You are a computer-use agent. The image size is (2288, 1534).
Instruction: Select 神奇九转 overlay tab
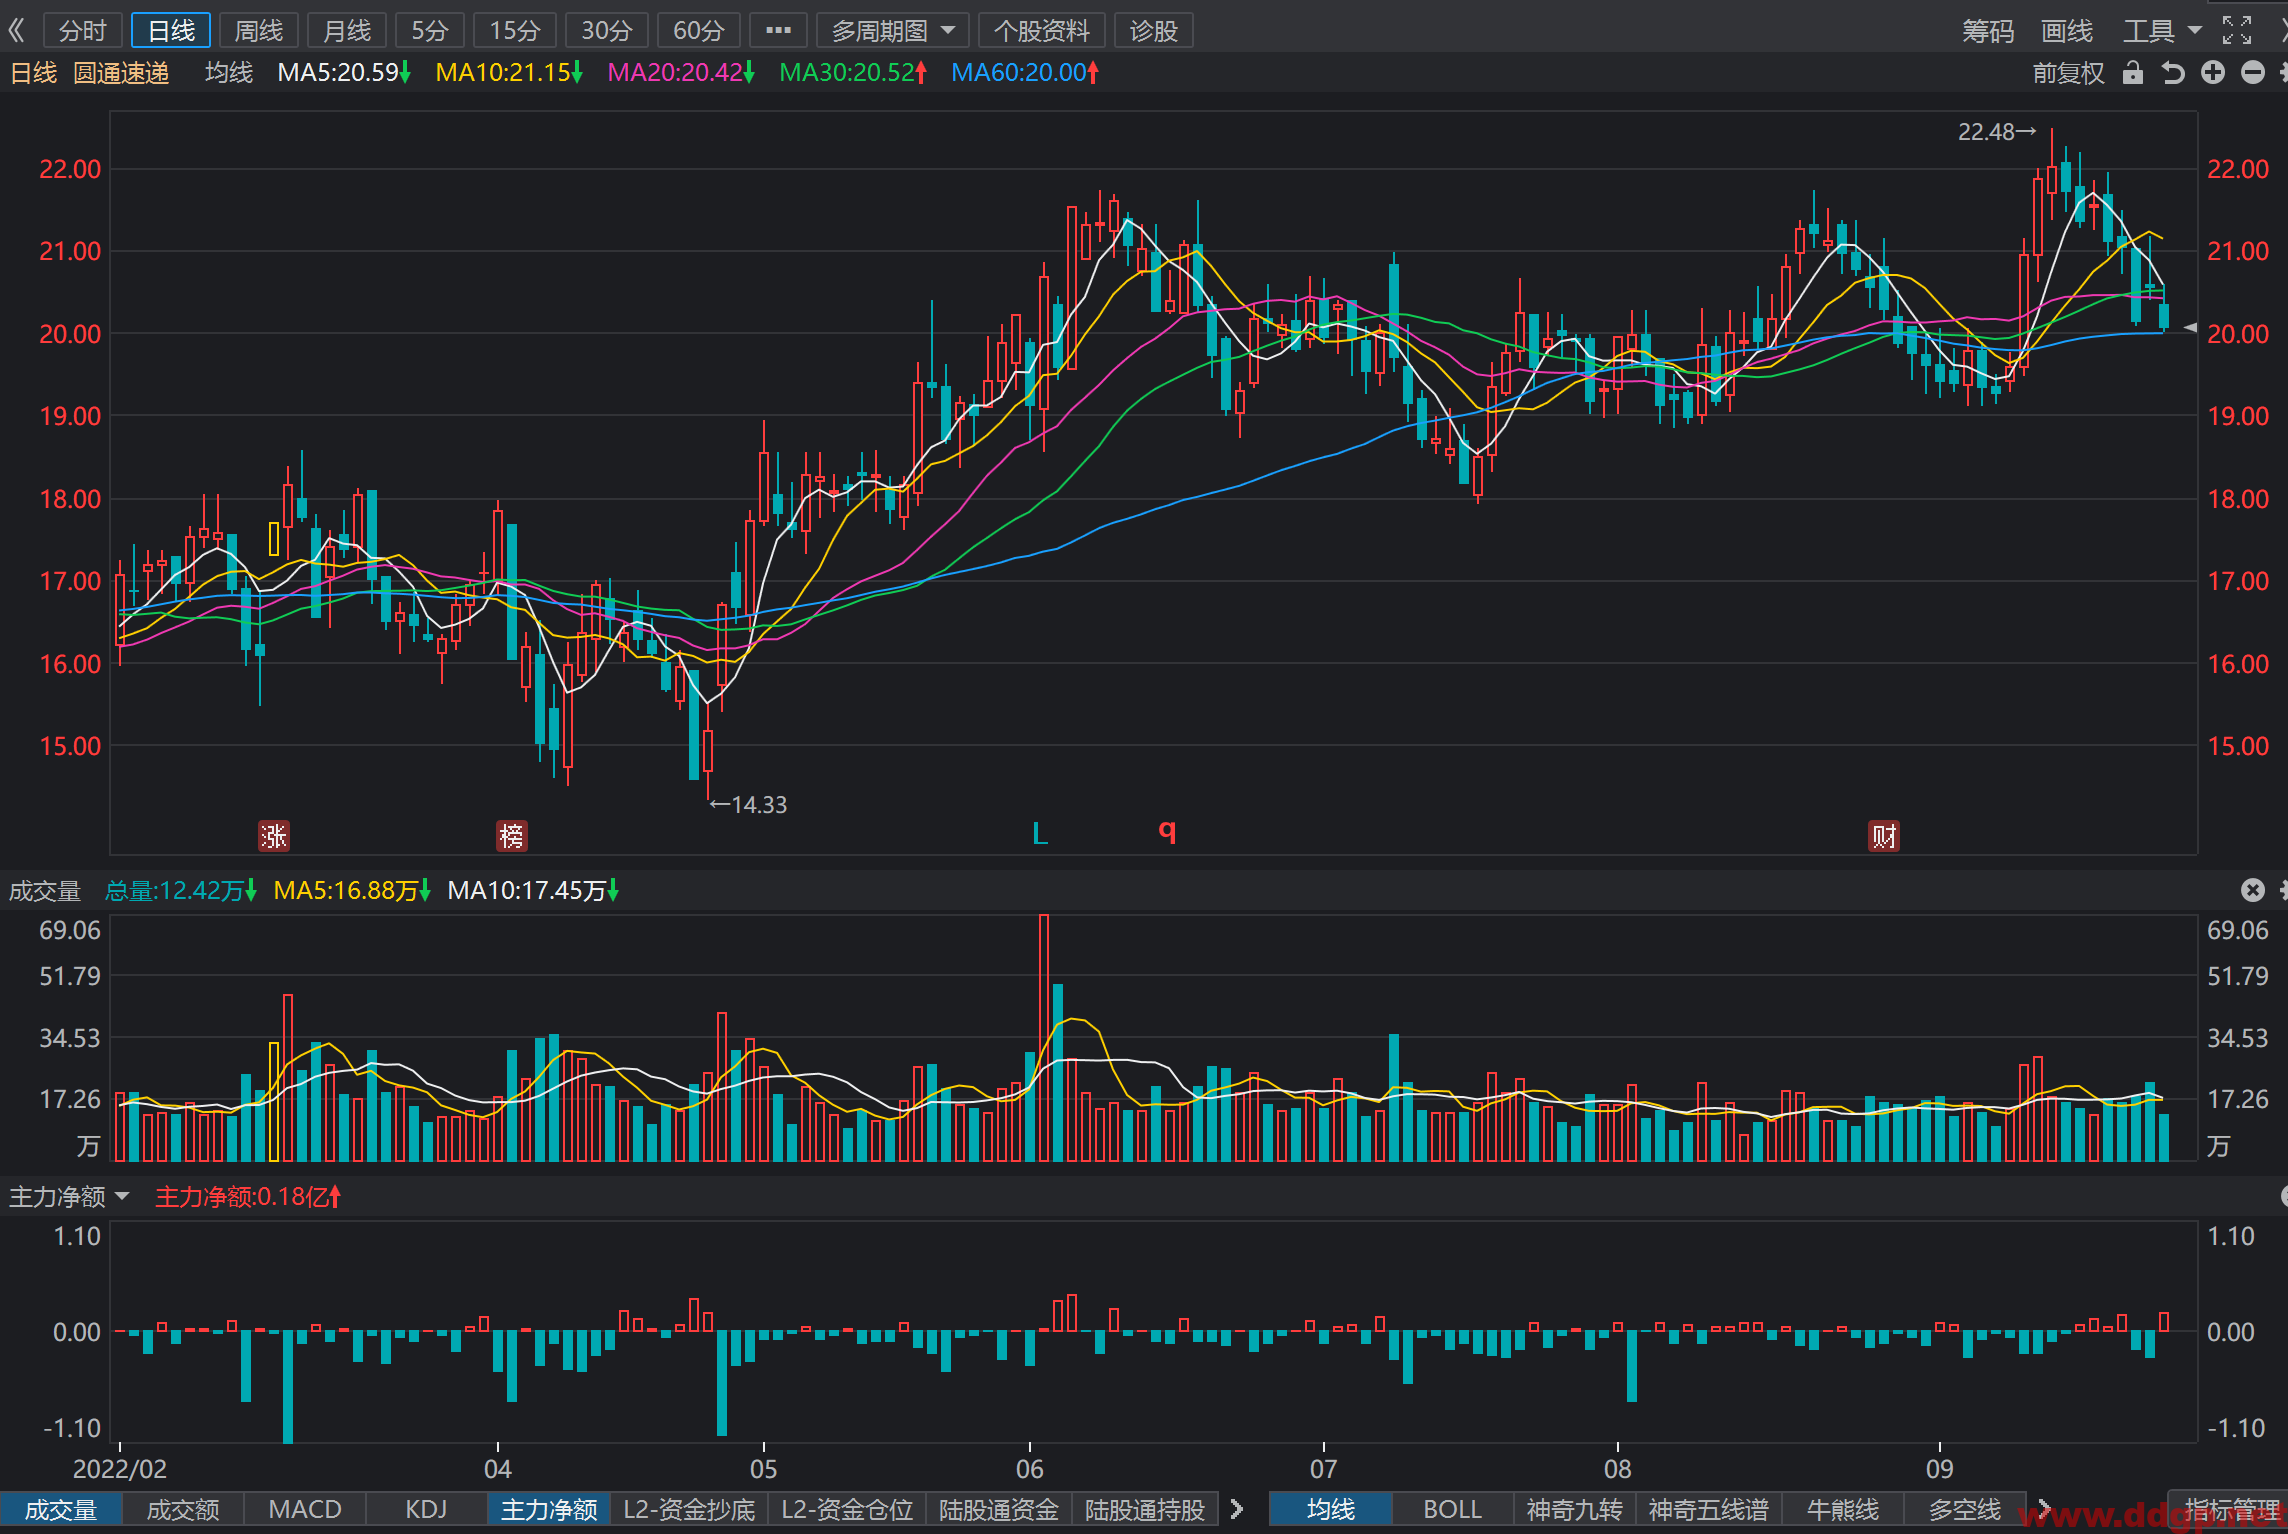[x=1575, y=1509]
